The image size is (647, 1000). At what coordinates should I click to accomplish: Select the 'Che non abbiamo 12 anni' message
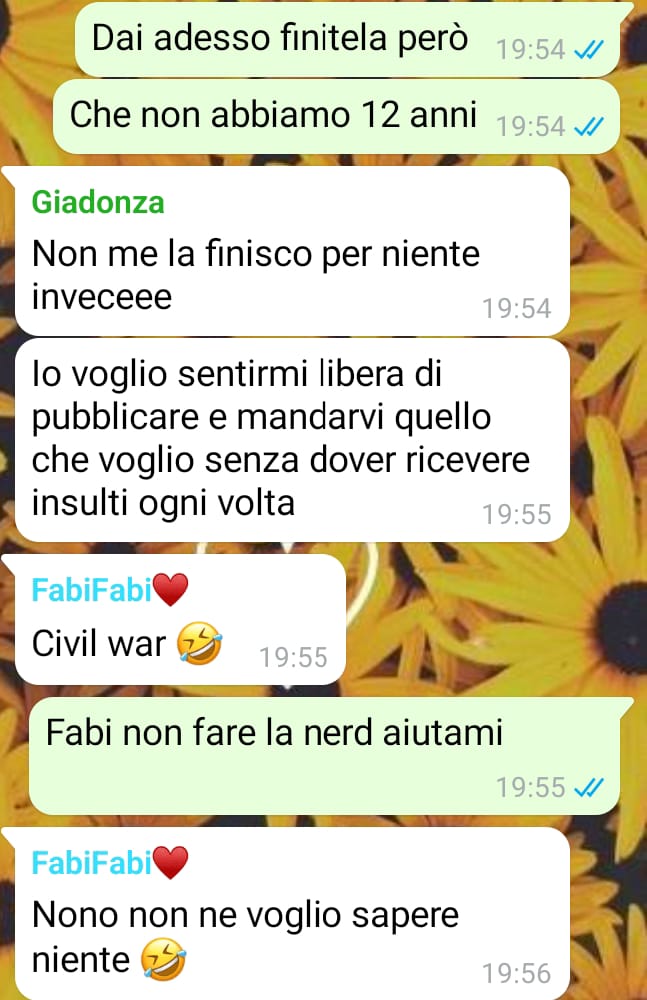point(337,117)
